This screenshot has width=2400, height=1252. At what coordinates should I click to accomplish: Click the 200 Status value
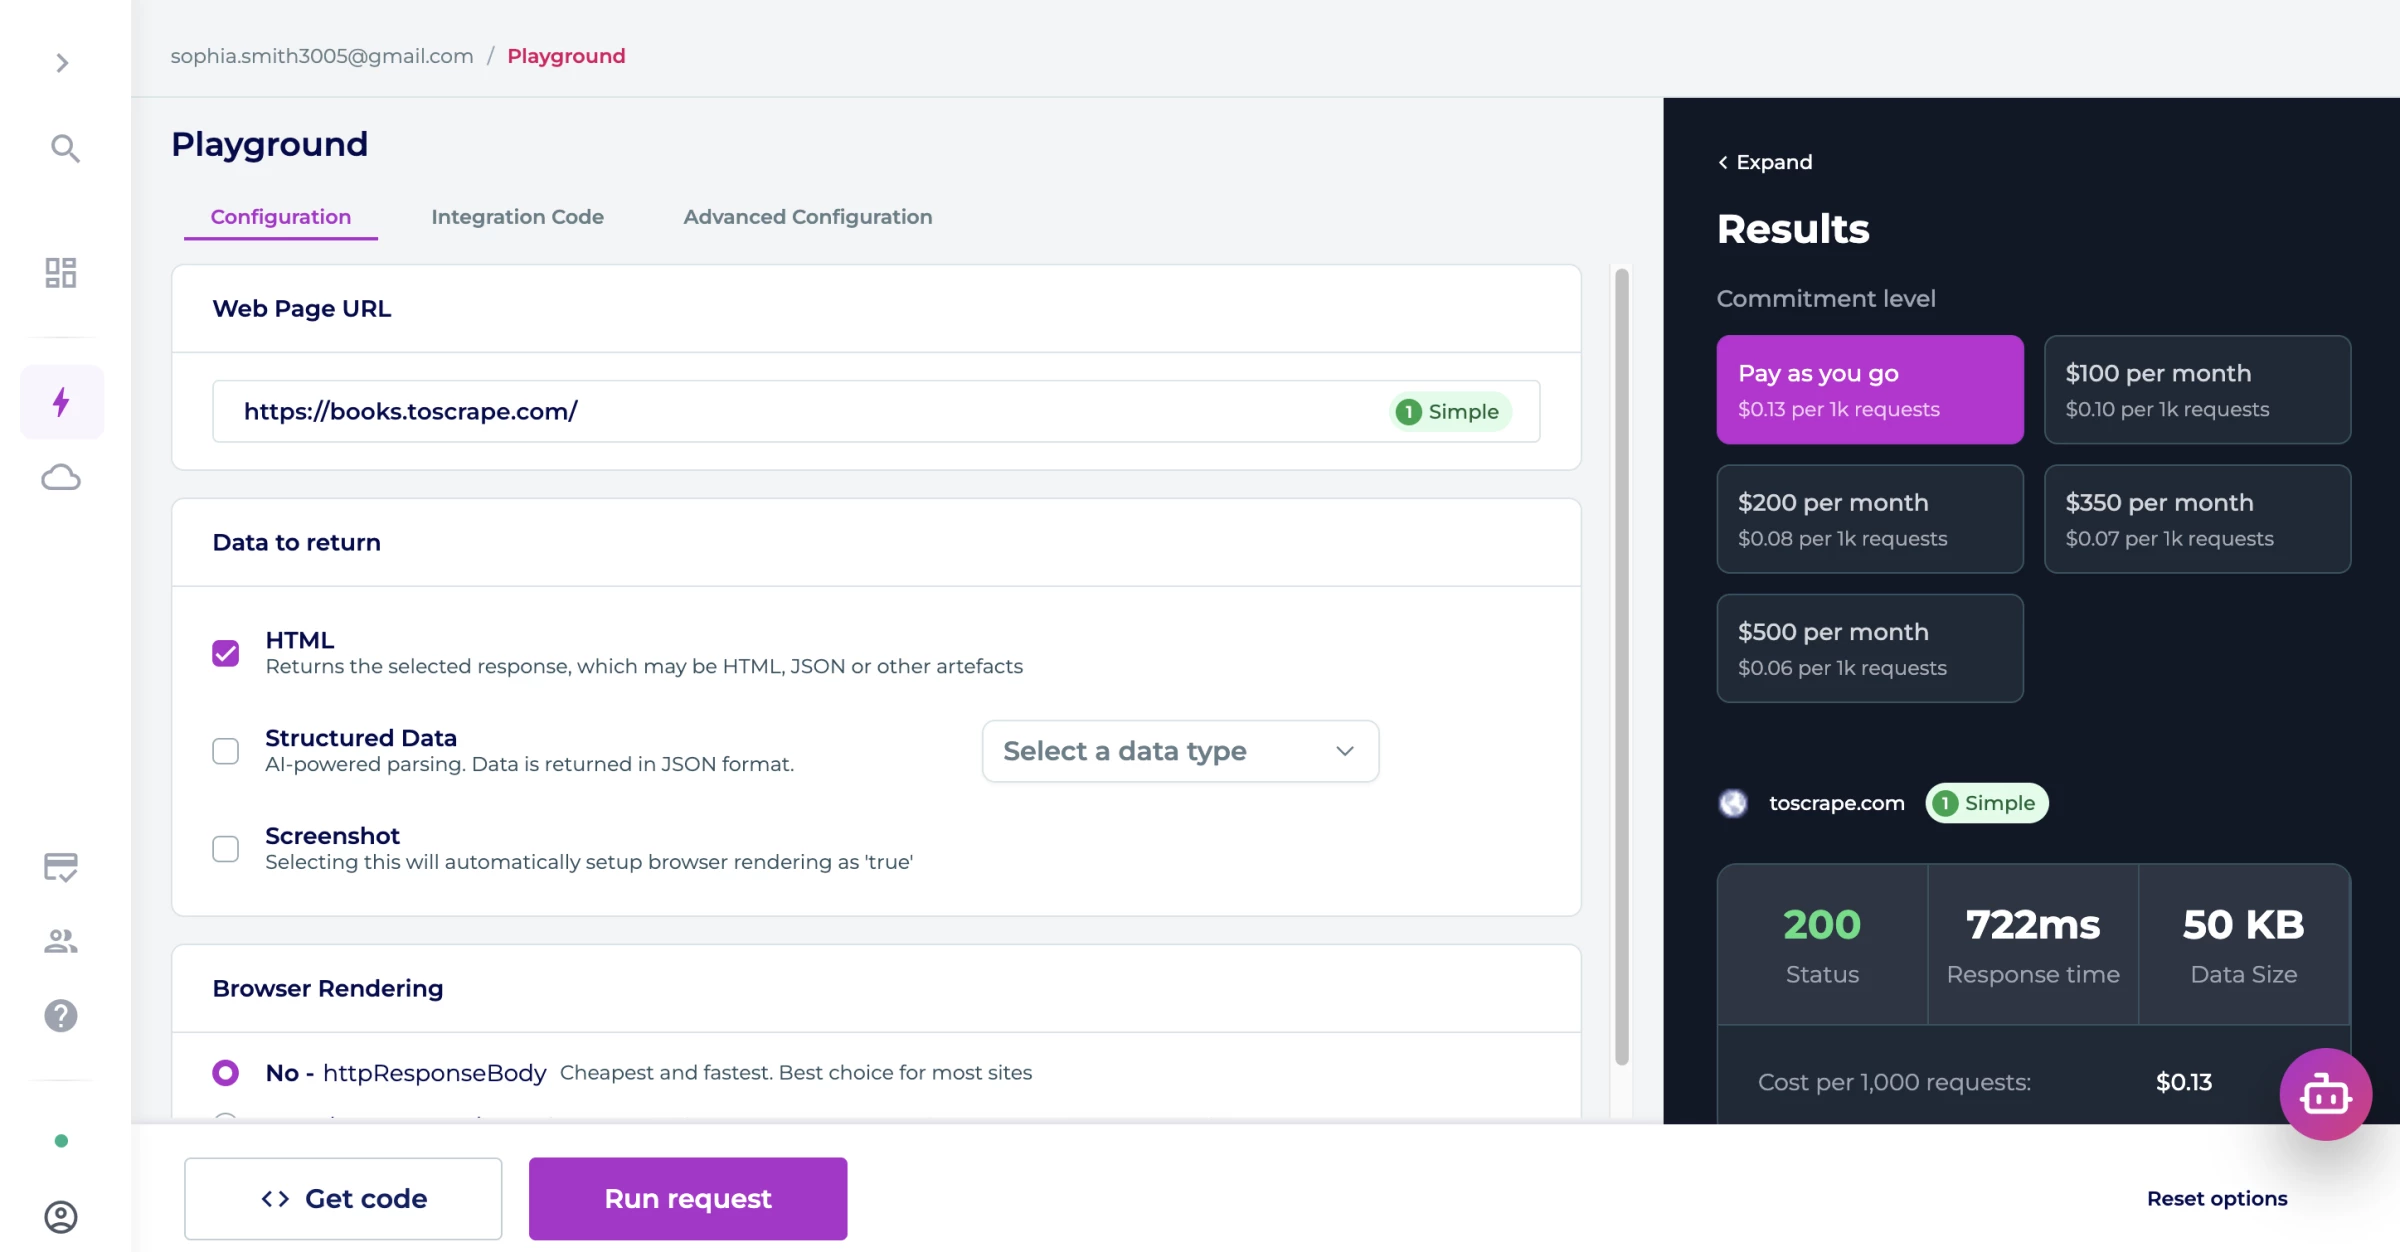[x=1822, y=925]
